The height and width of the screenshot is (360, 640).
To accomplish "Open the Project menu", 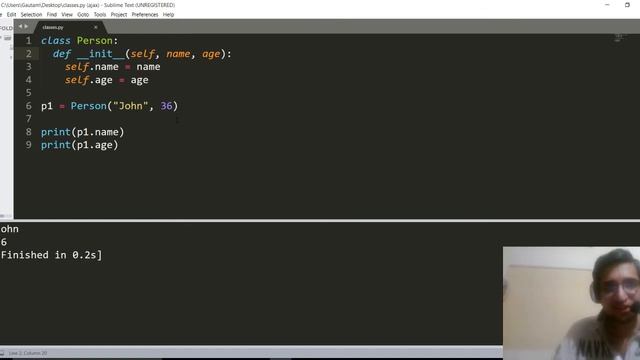I will (x=119, y=15).
